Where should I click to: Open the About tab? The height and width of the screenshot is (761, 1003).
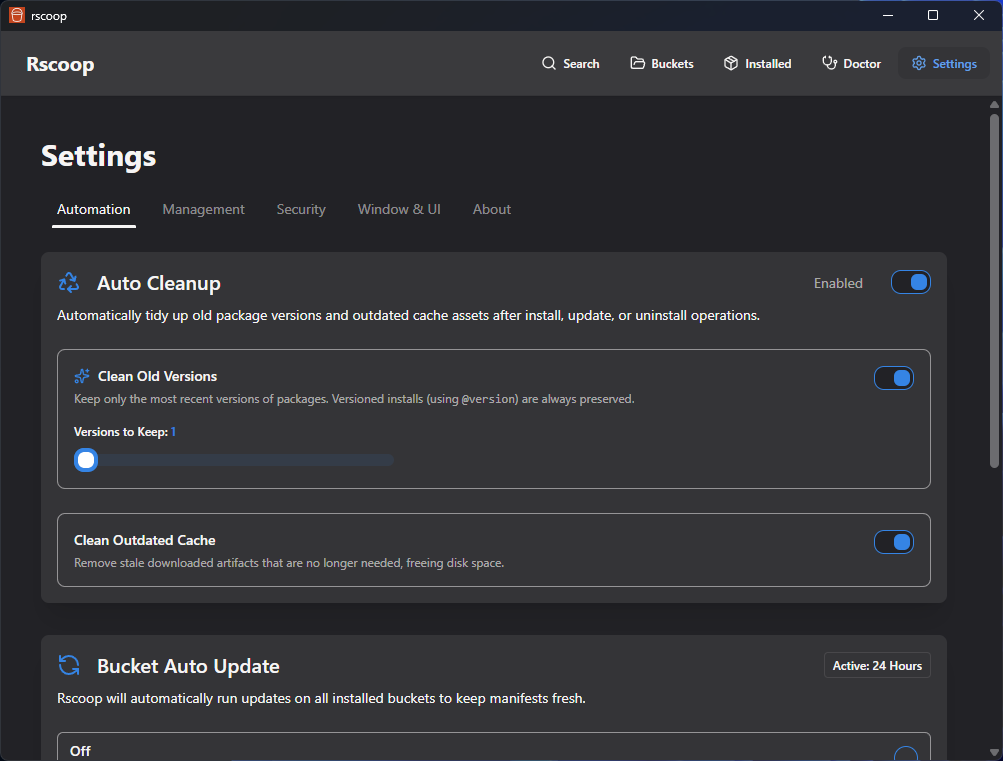point(491,209)
